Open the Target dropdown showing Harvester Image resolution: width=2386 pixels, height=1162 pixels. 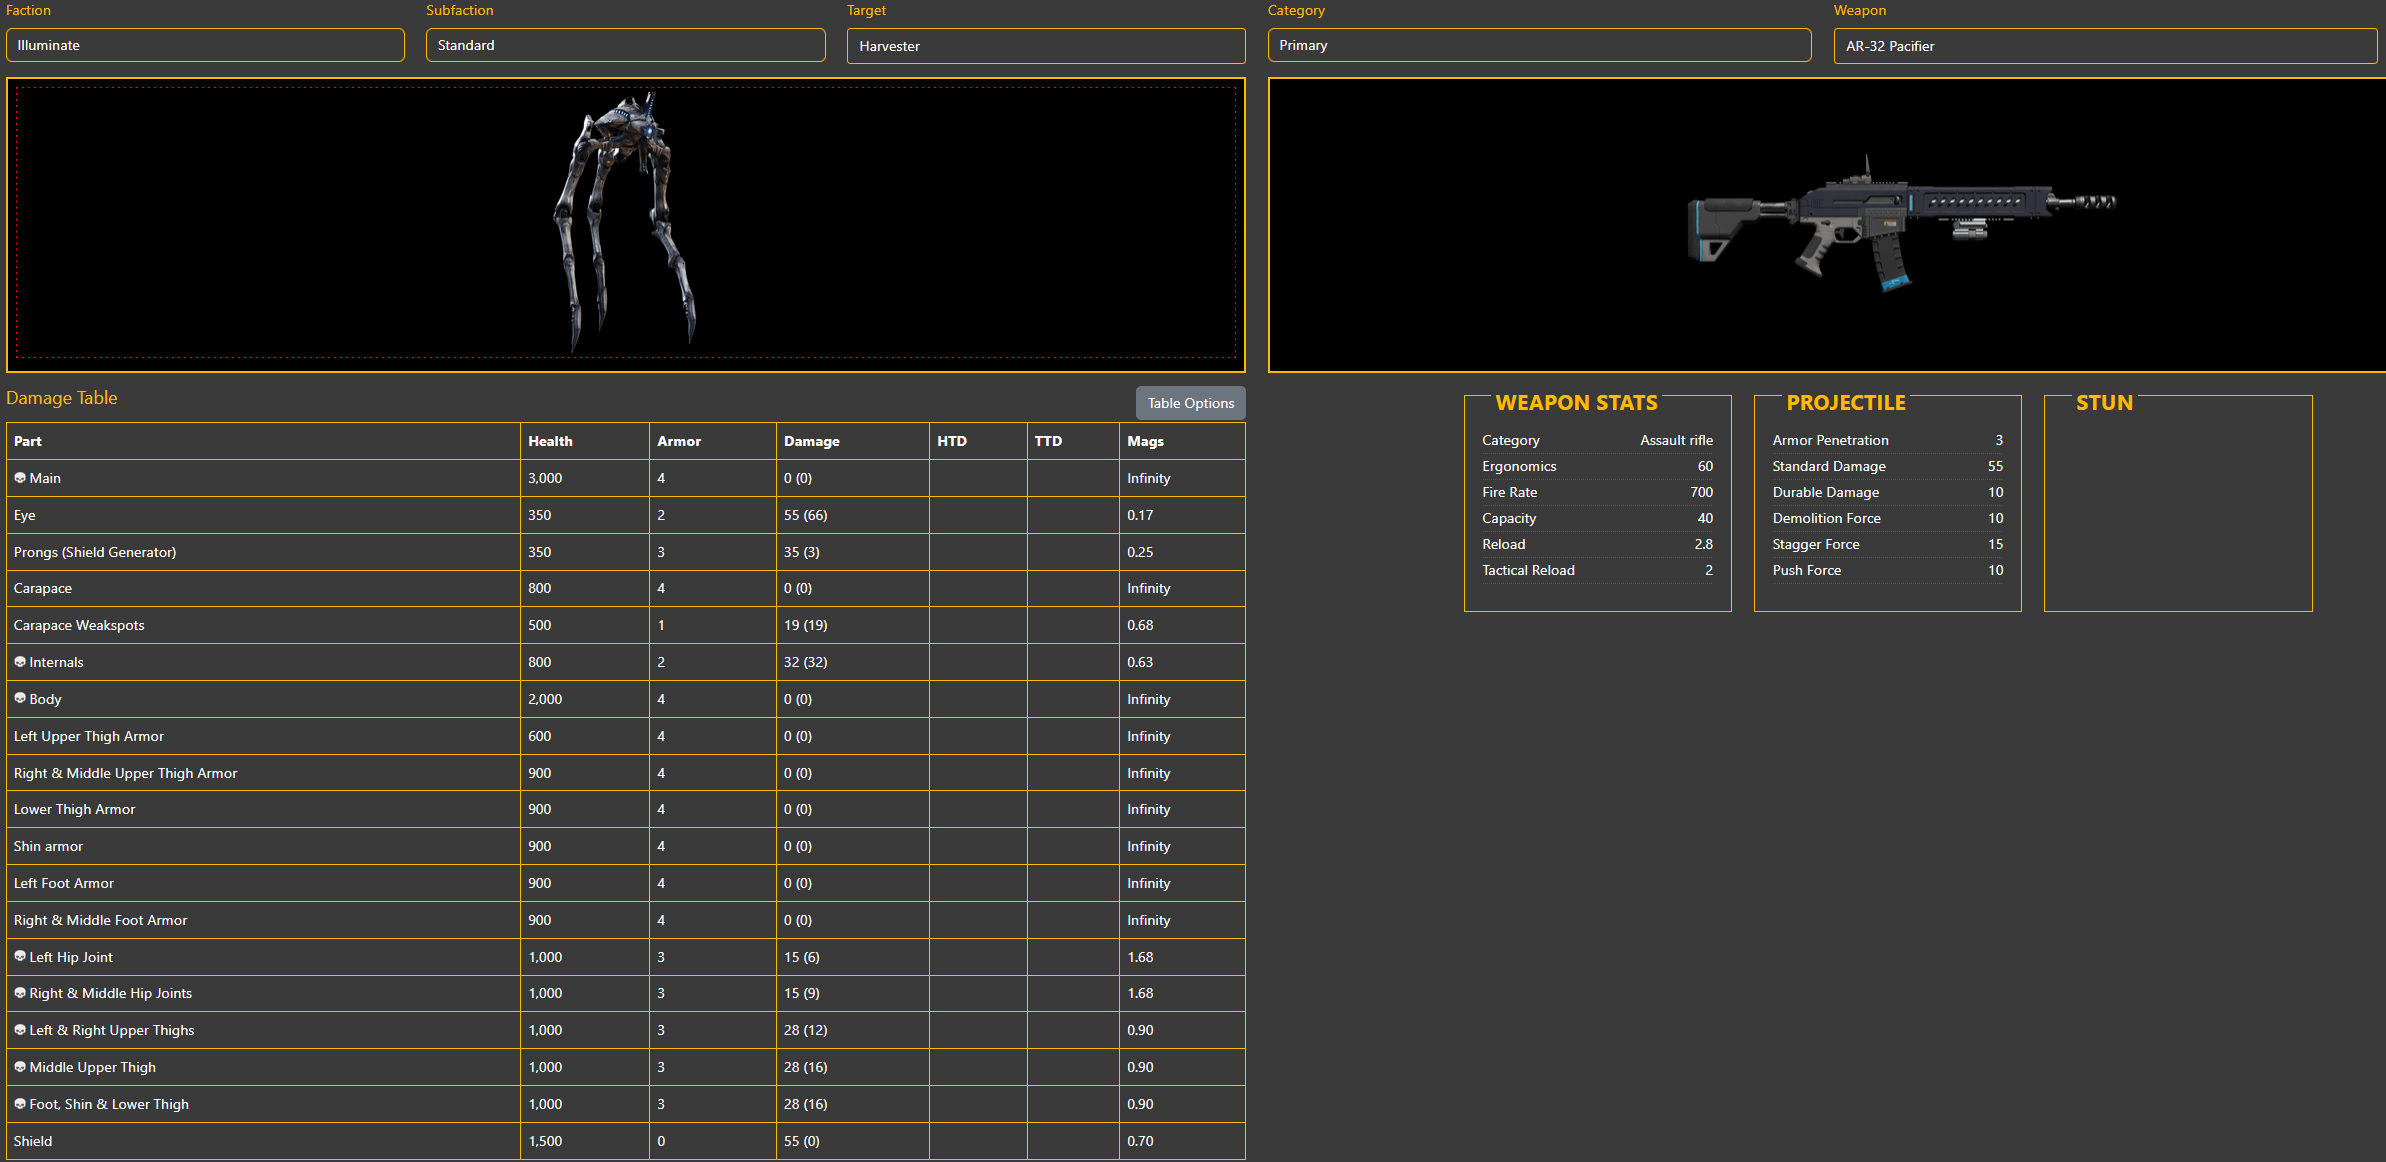pos(1045,46)
